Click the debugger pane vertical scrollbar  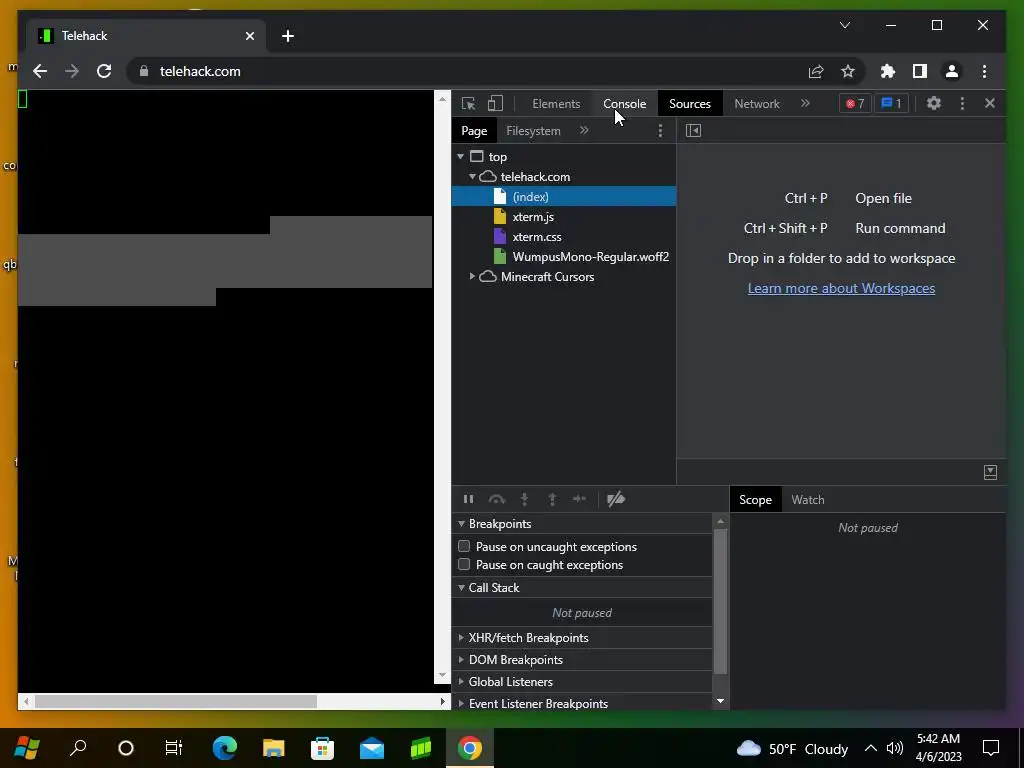(720, 601)
